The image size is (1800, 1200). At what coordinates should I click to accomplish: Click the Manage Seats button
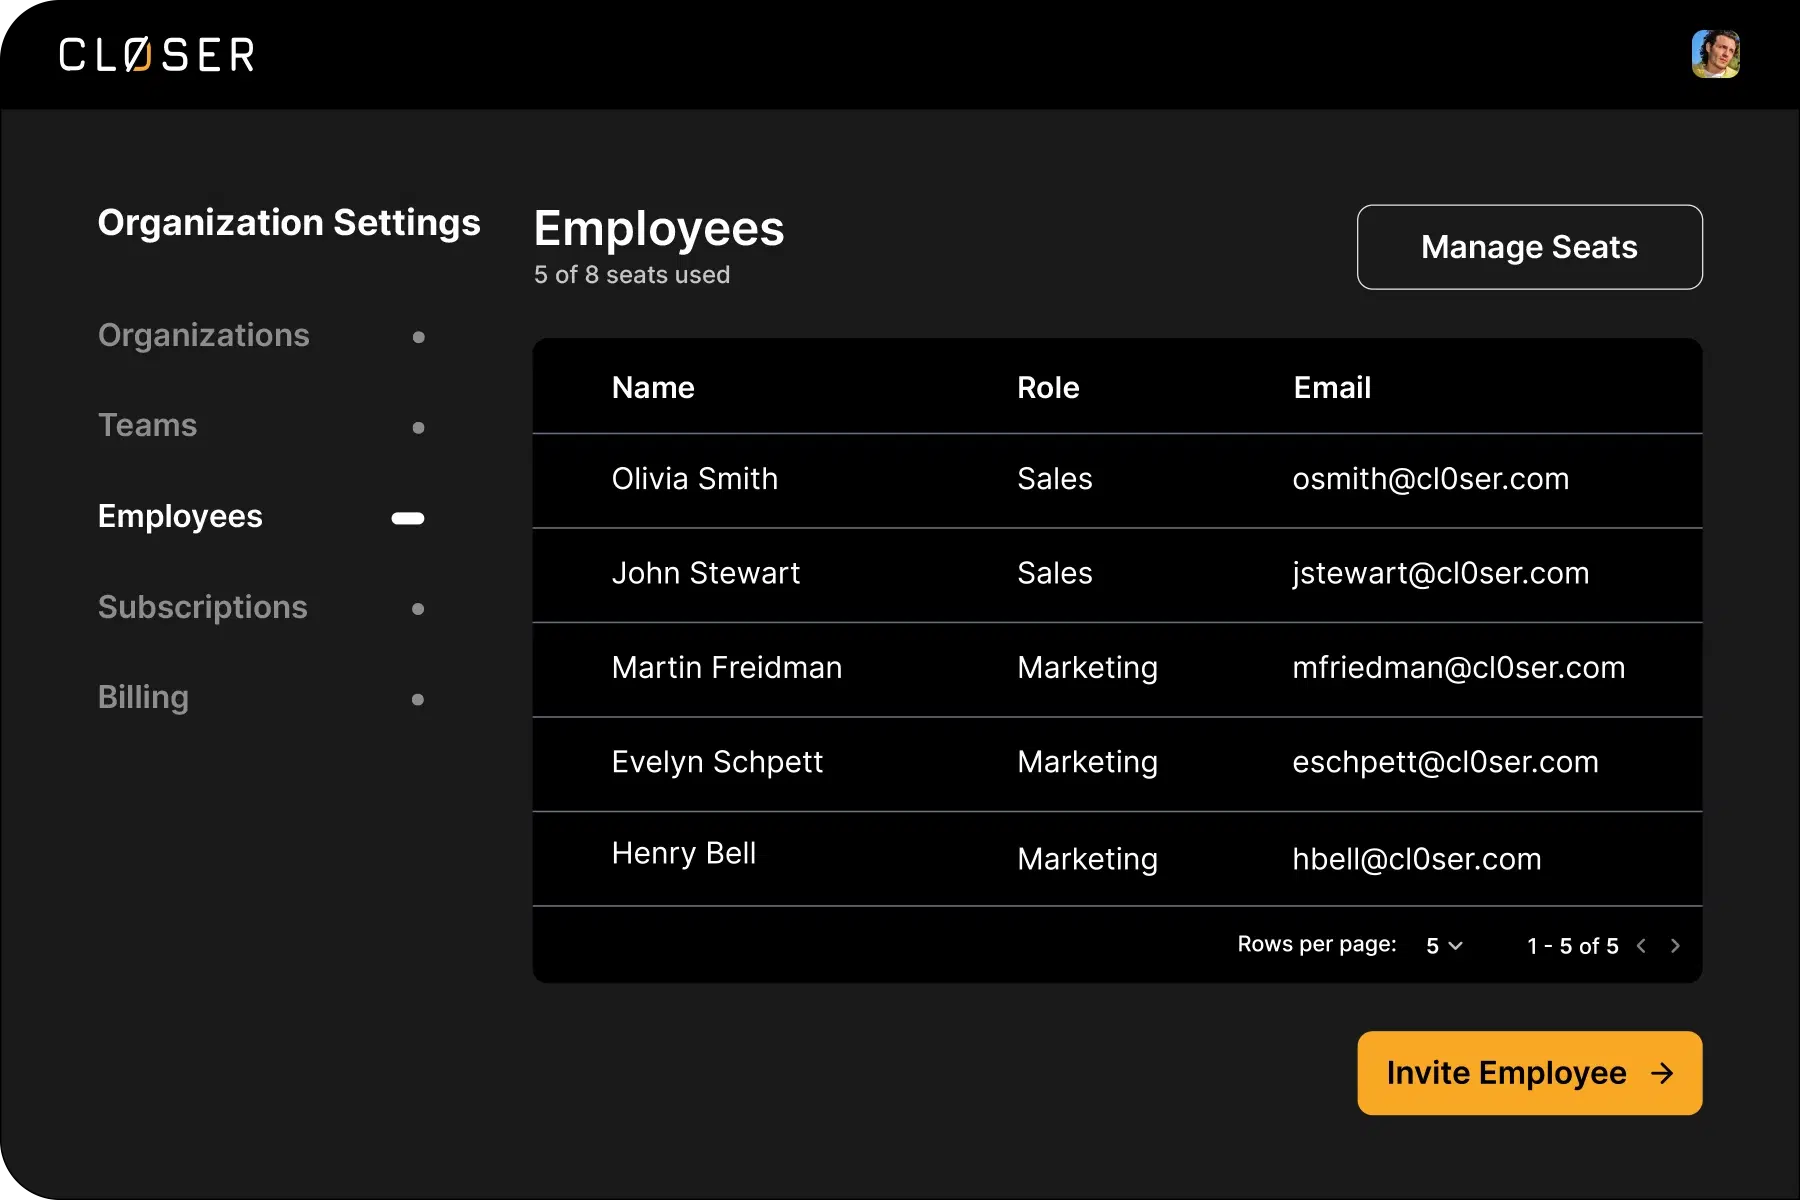(1529, 247)
